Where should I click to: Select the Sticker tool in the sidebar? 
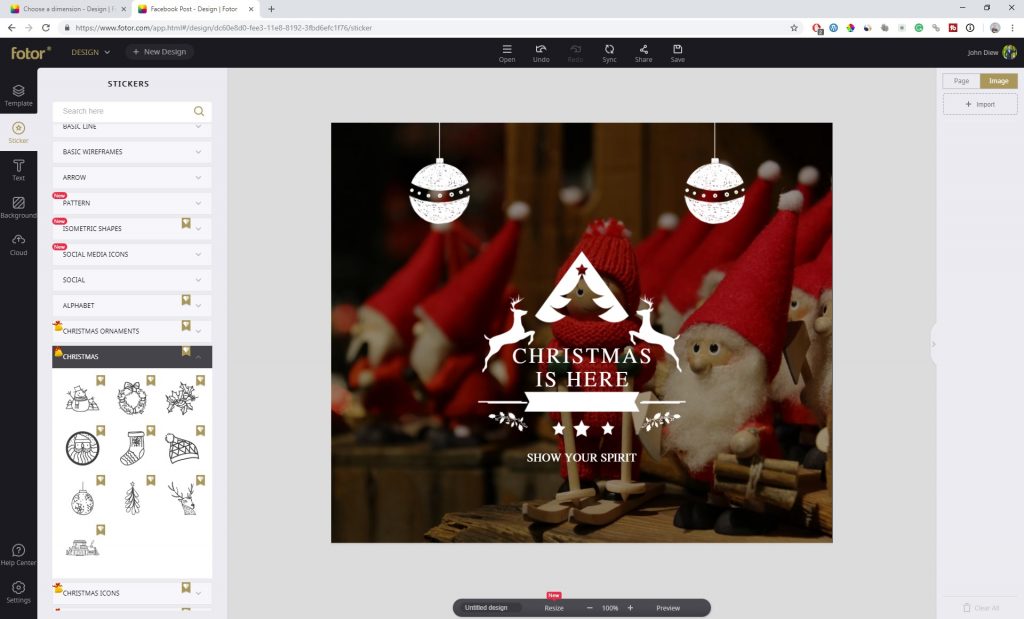click(x=18, y=133)
